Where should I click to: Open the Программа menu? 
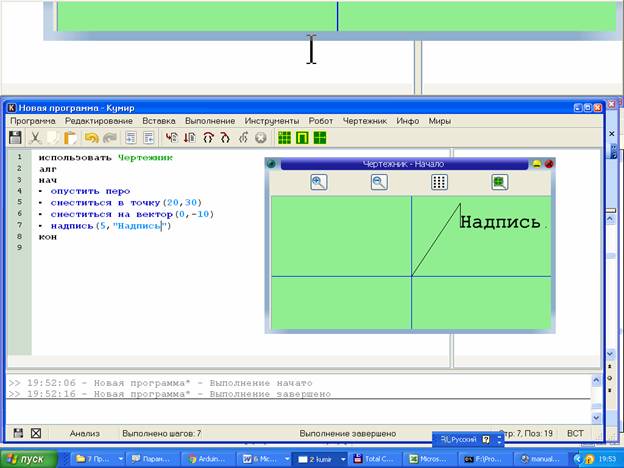point(33,121)
